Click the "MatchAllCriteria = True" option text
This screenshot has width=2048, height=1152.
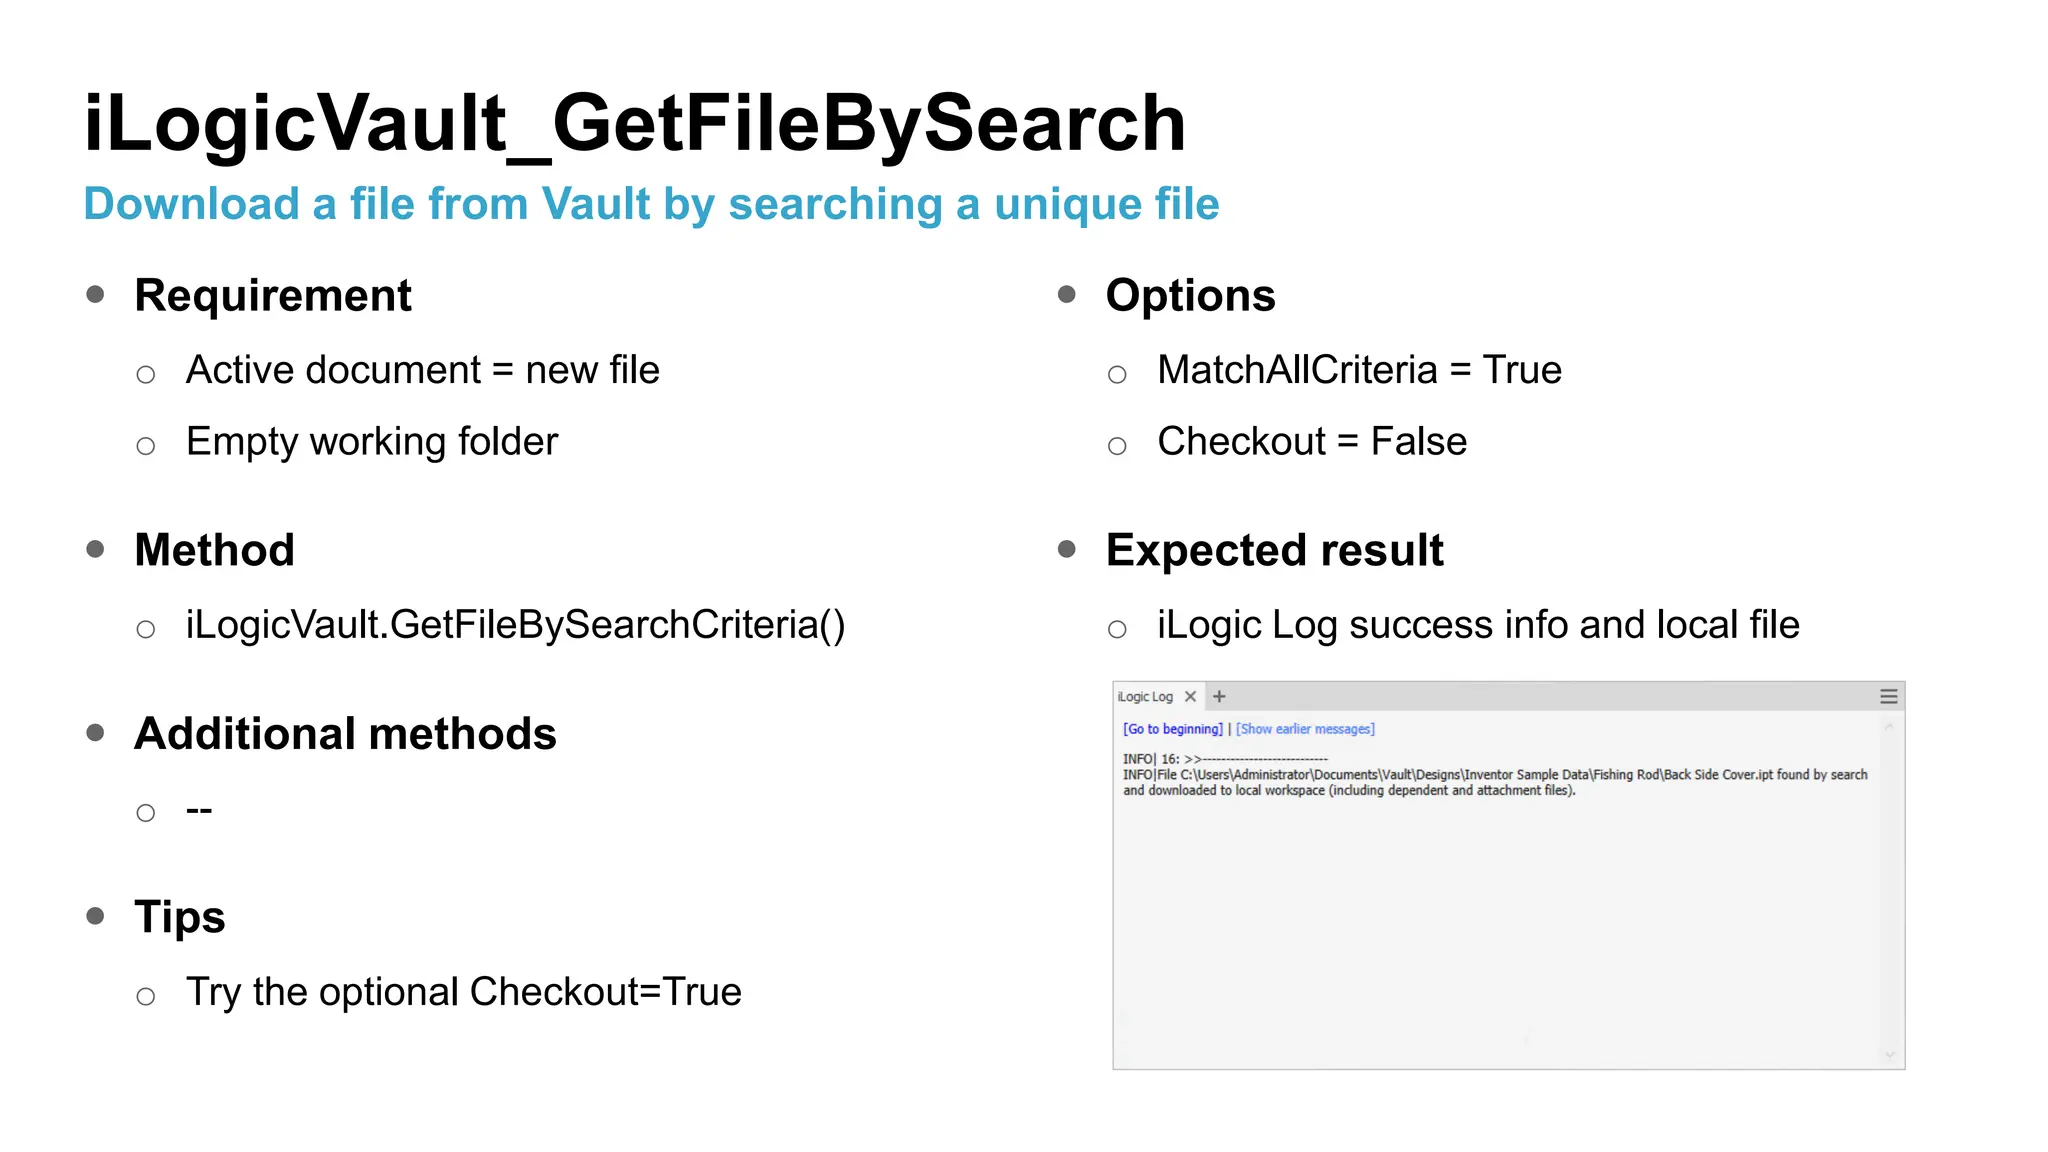(1359, 370)
